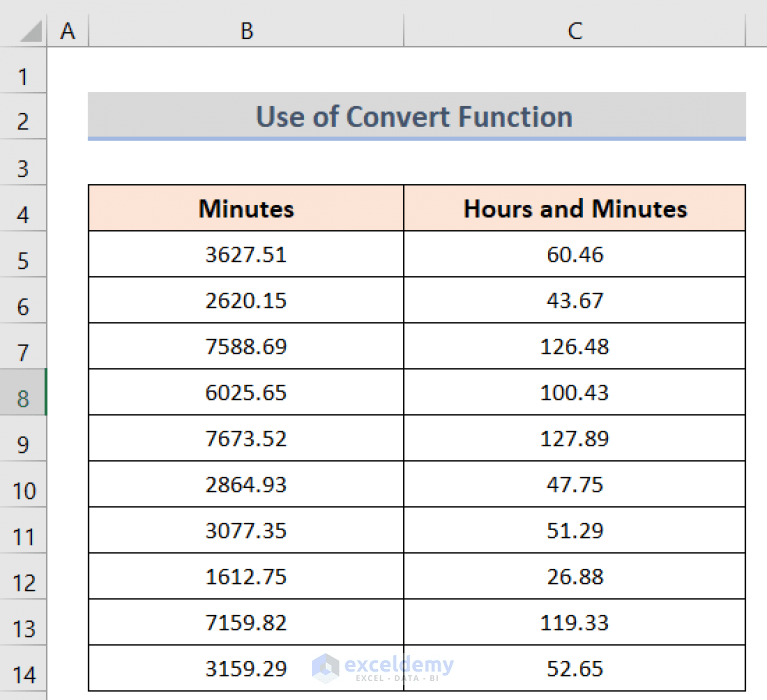Click the 'Hours and Minutes' header cell
Image resolution: width=767 pixels, height=700 pixels.
(x=575, y=208)
